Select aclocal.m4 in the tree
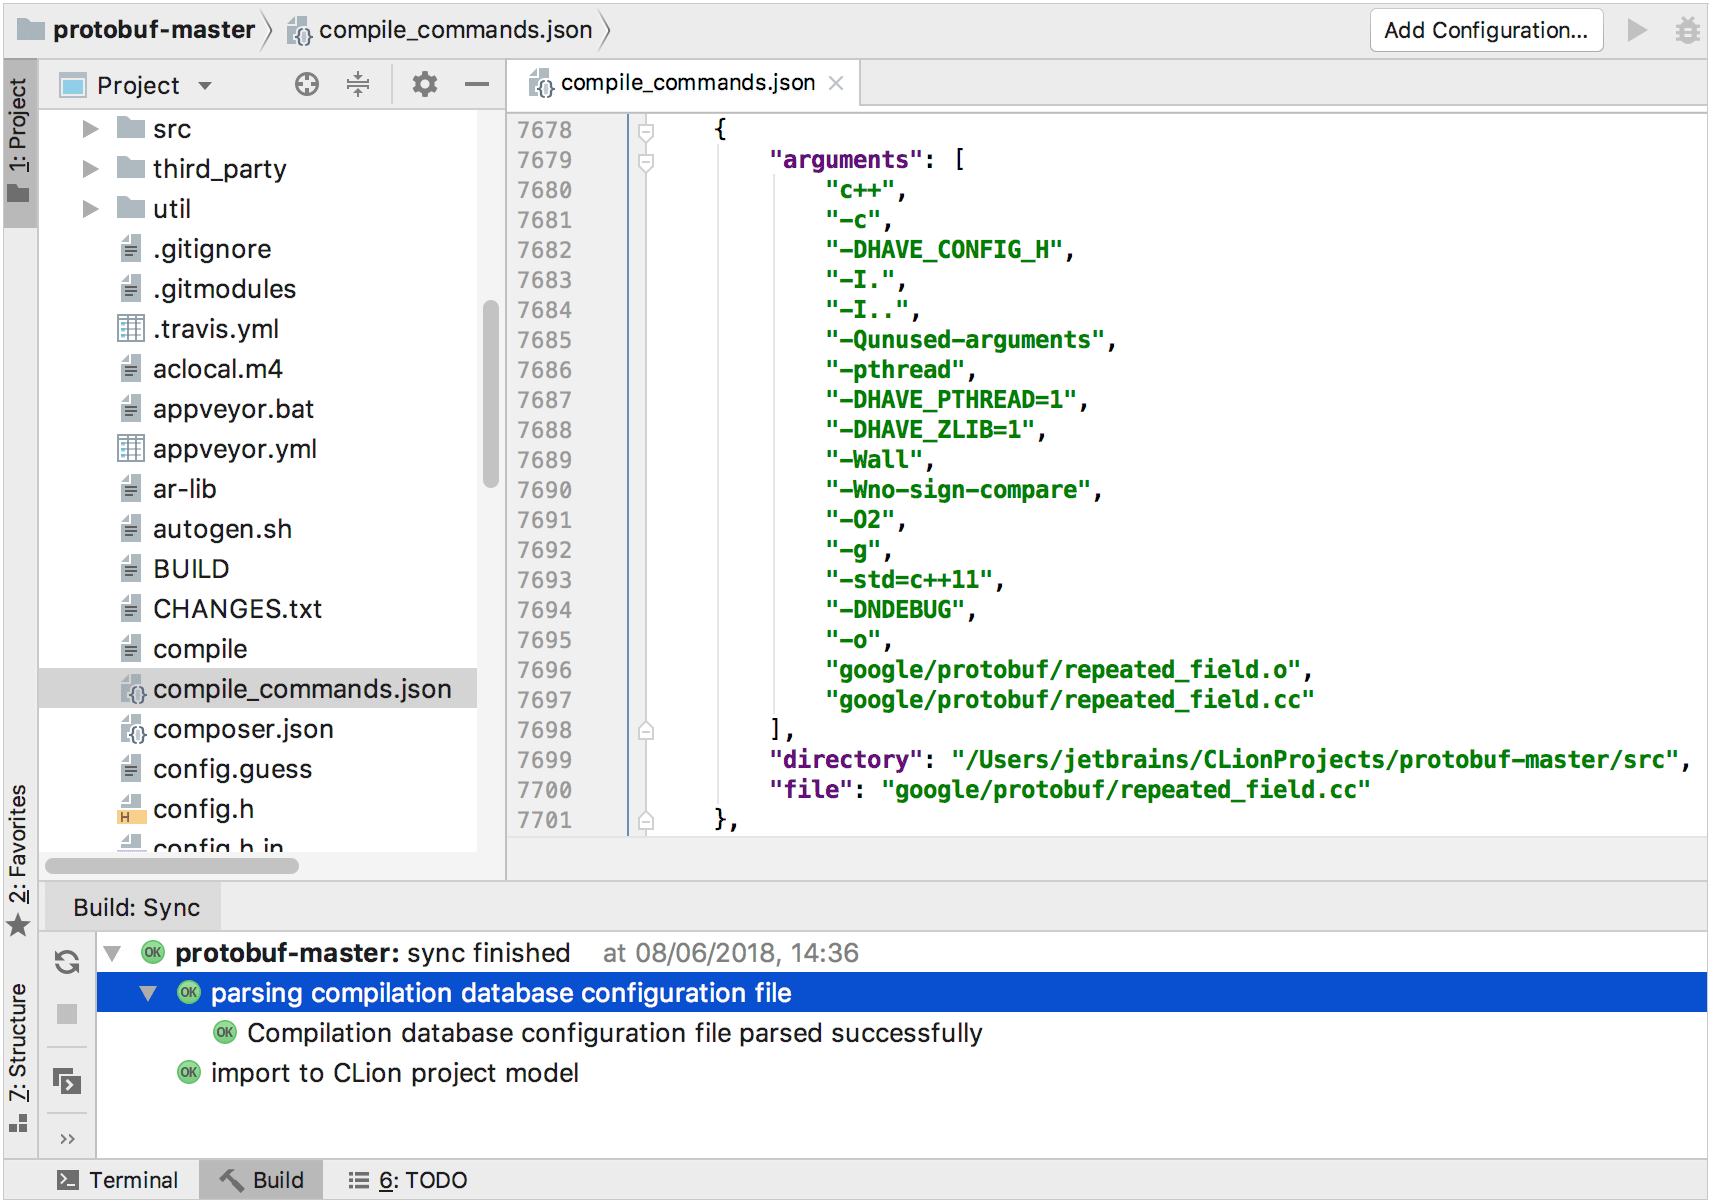1711x1204 pixels. (x=217, y=369)
